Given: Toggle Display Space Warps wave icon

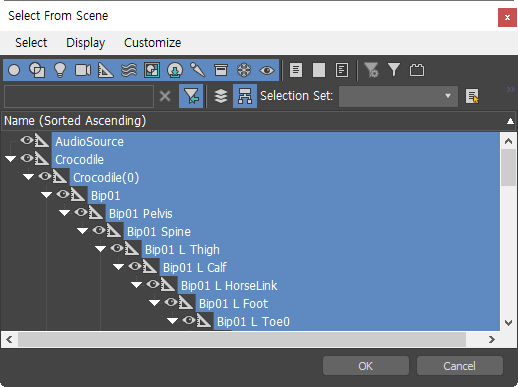Looking at the screenshot, I should [129, 70].
